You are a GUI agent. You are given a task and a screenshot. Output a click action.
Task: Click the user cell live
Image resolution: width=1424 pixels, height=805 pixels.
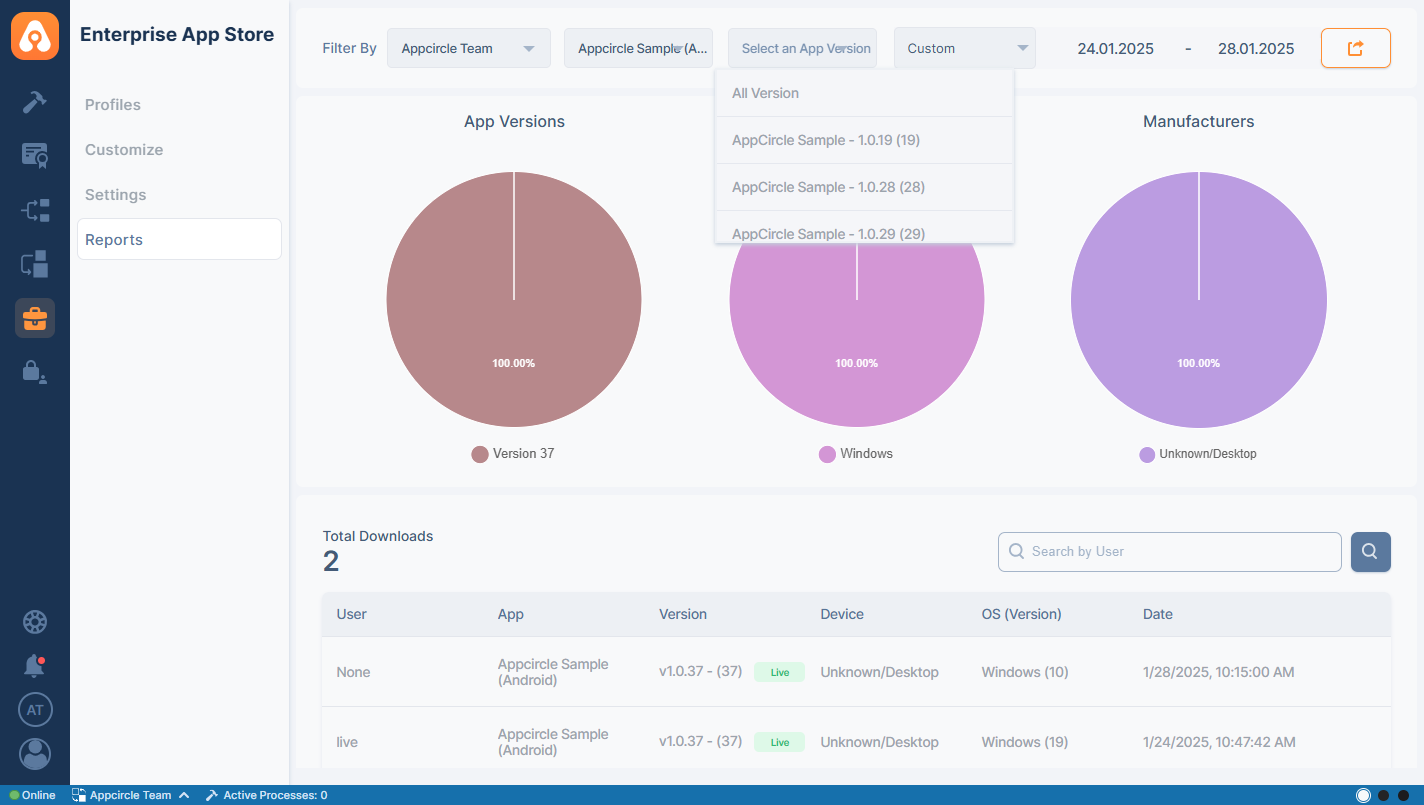[347, 742]
